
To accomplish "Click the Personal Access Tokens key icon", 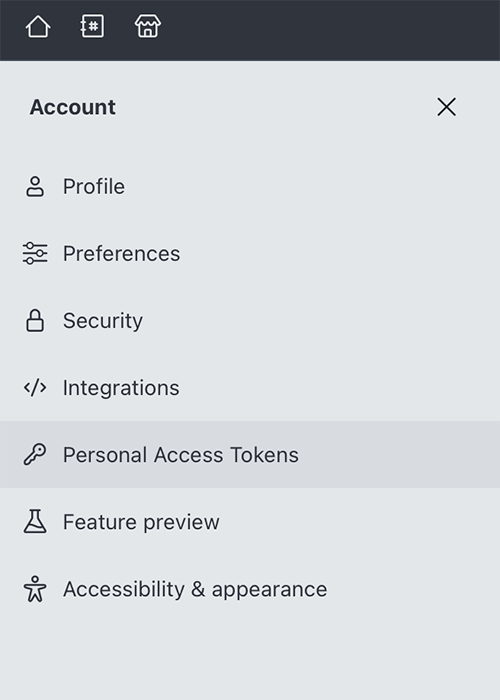I will click(x=35, y=454).
